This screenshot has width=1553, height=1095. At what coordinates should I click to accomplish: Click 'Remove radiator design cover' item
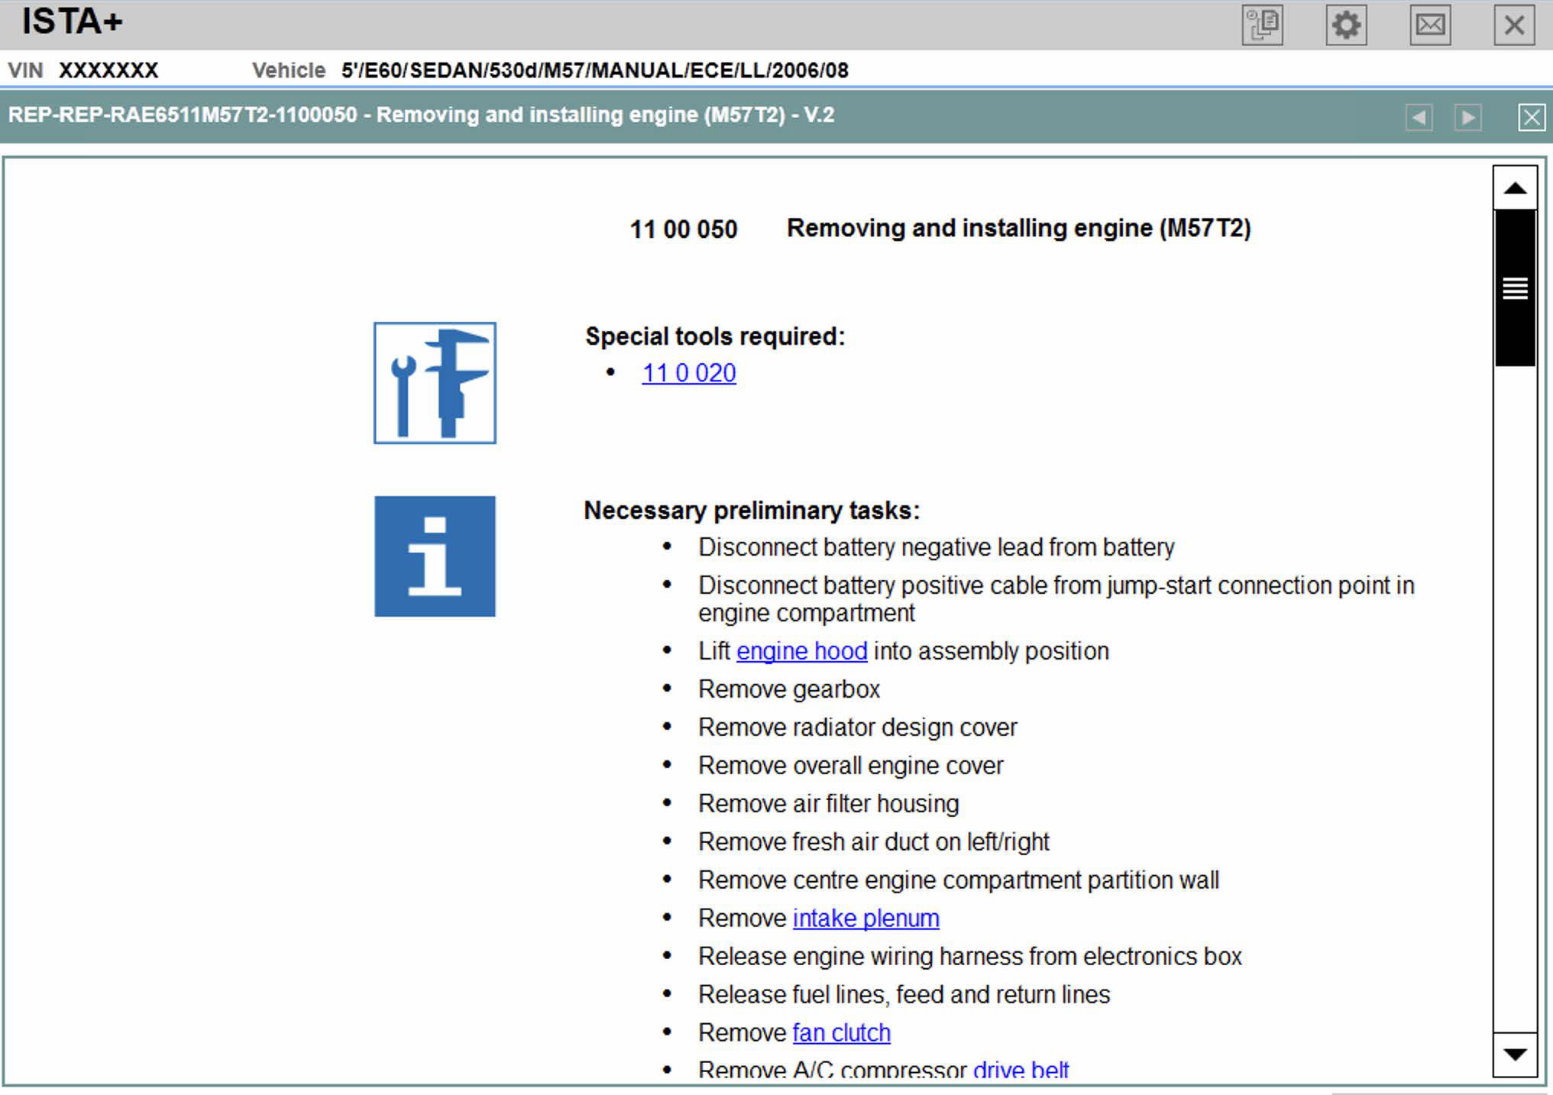(857, 727)
